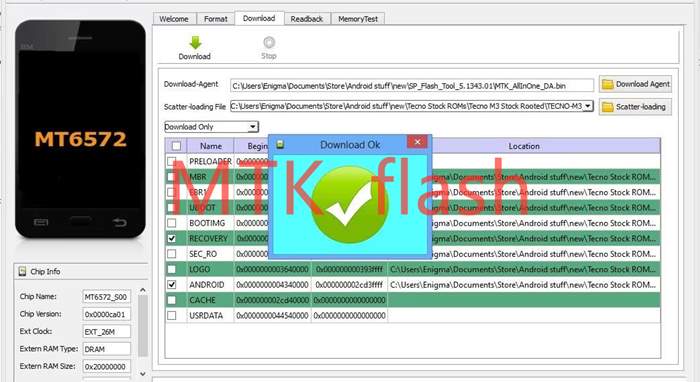
Task: Open the Download Only mode dropdown
Action: [211, 127]
